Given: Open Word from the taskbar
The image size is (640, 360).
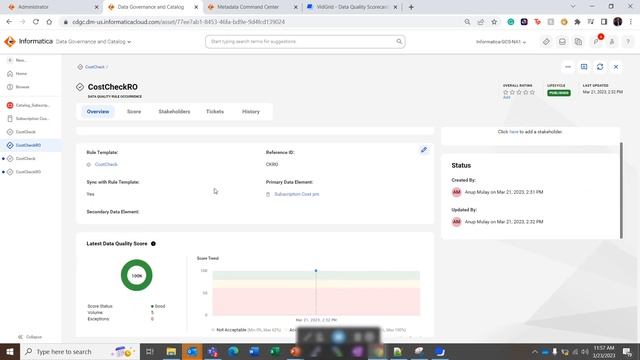Looking at the screenshot, I should pos(254,351).
